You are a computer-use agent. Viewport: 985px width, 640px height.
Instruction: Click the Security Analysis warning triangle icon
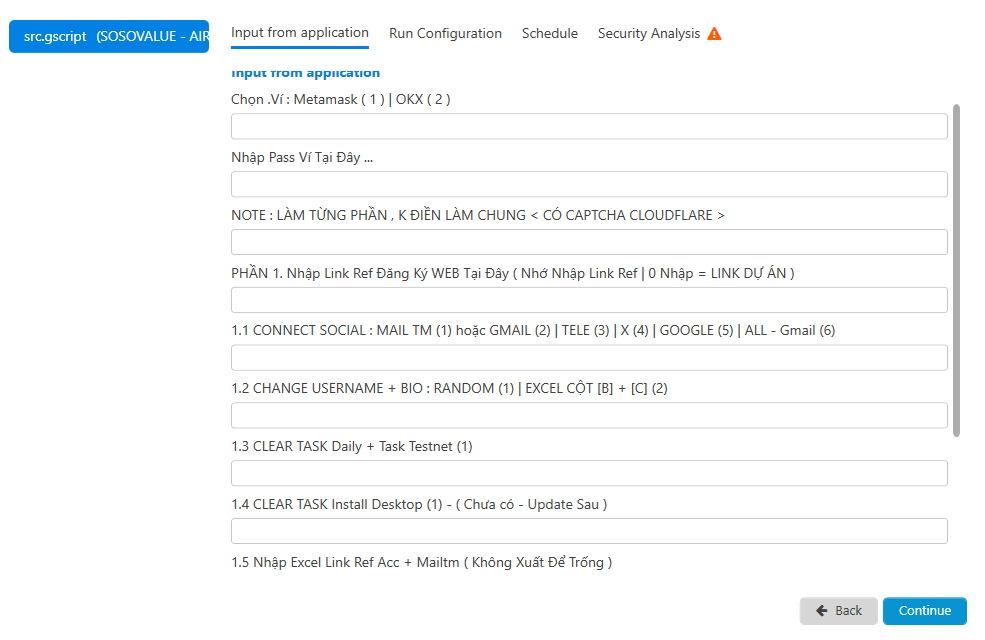tap(714, 33)
